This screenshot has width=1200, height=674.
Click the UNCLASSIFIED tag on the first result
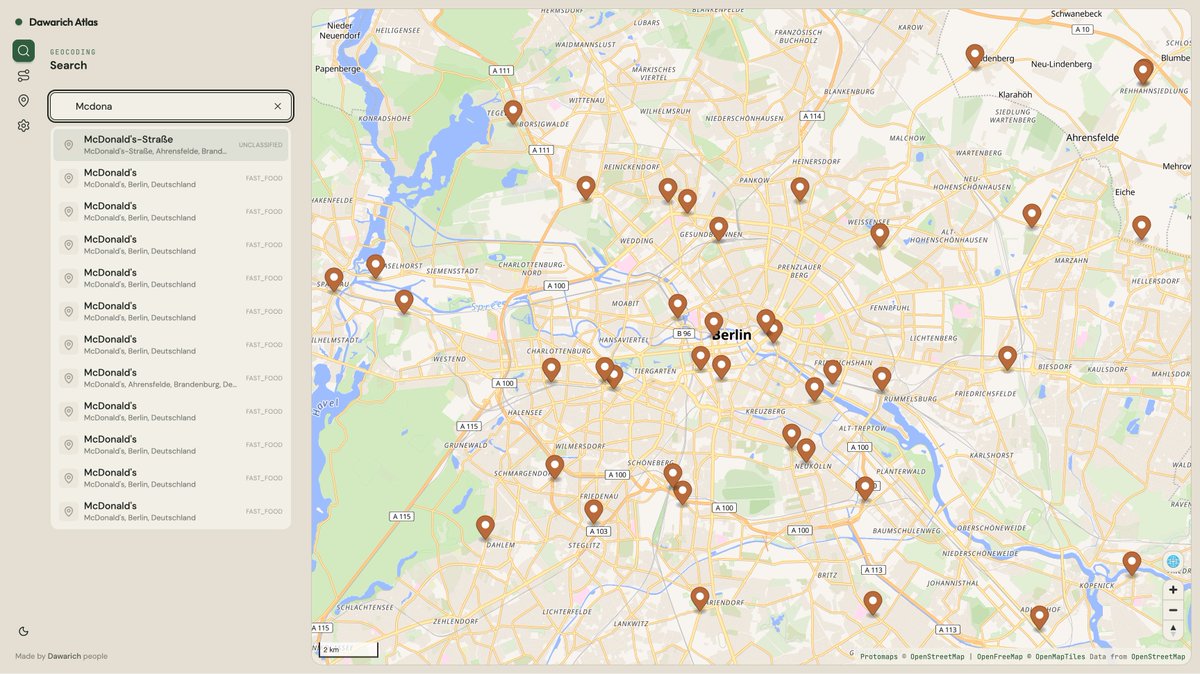(260, 145)
